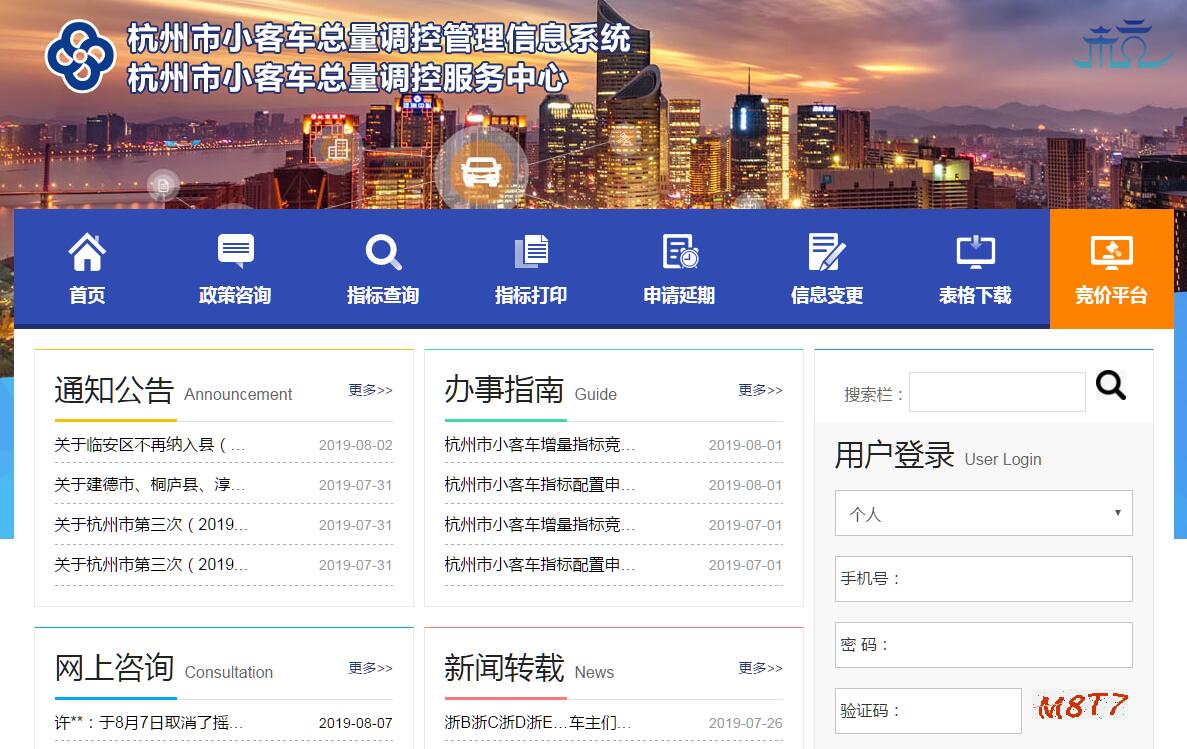Open the 指标打印 document icon
The image size is (1187, 749).
531,252
